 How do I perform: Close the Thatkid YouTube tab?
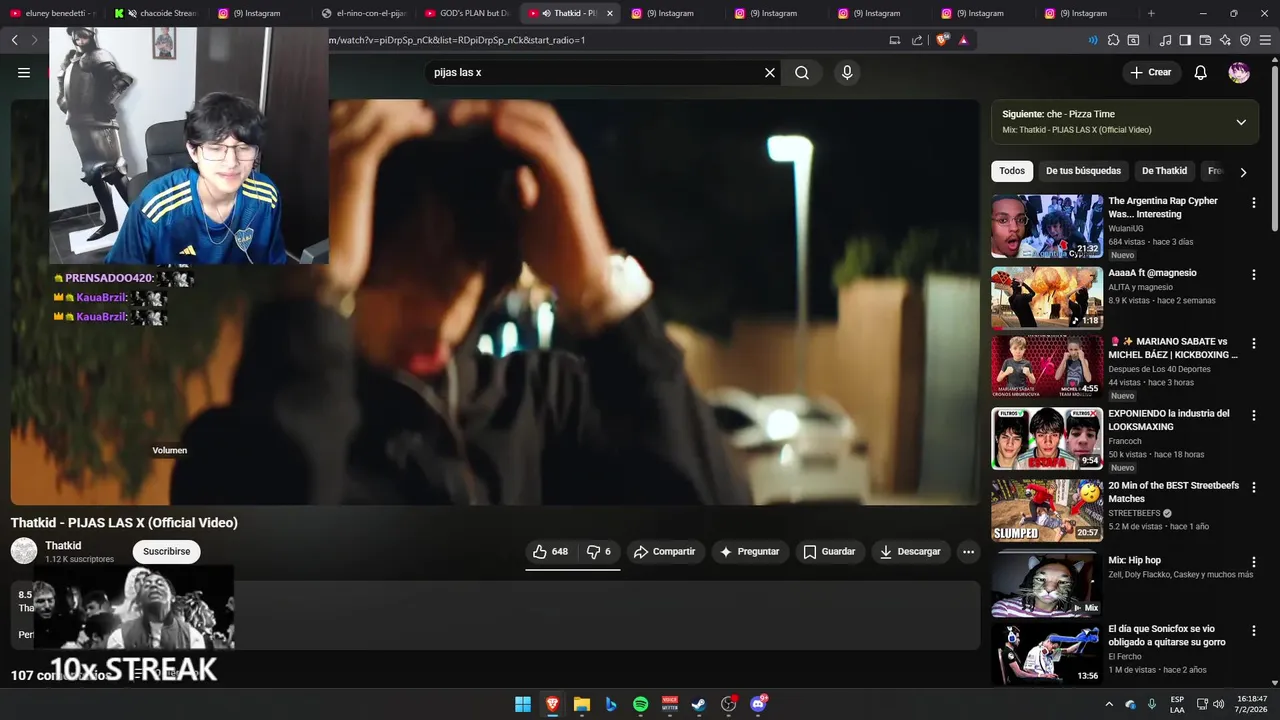[609, 13]
